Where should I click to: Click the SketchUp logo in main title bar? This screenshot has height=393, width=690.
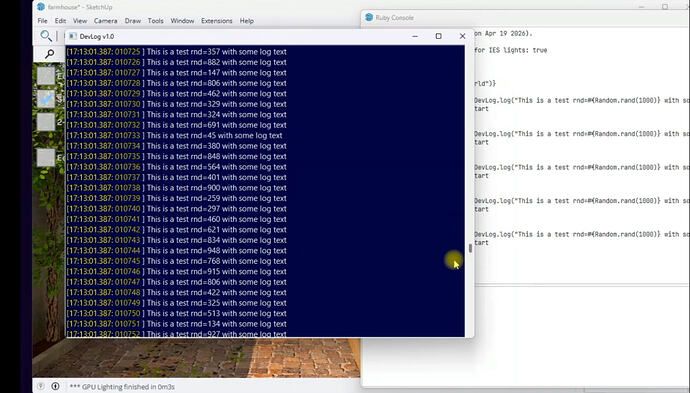coord(41,7)
